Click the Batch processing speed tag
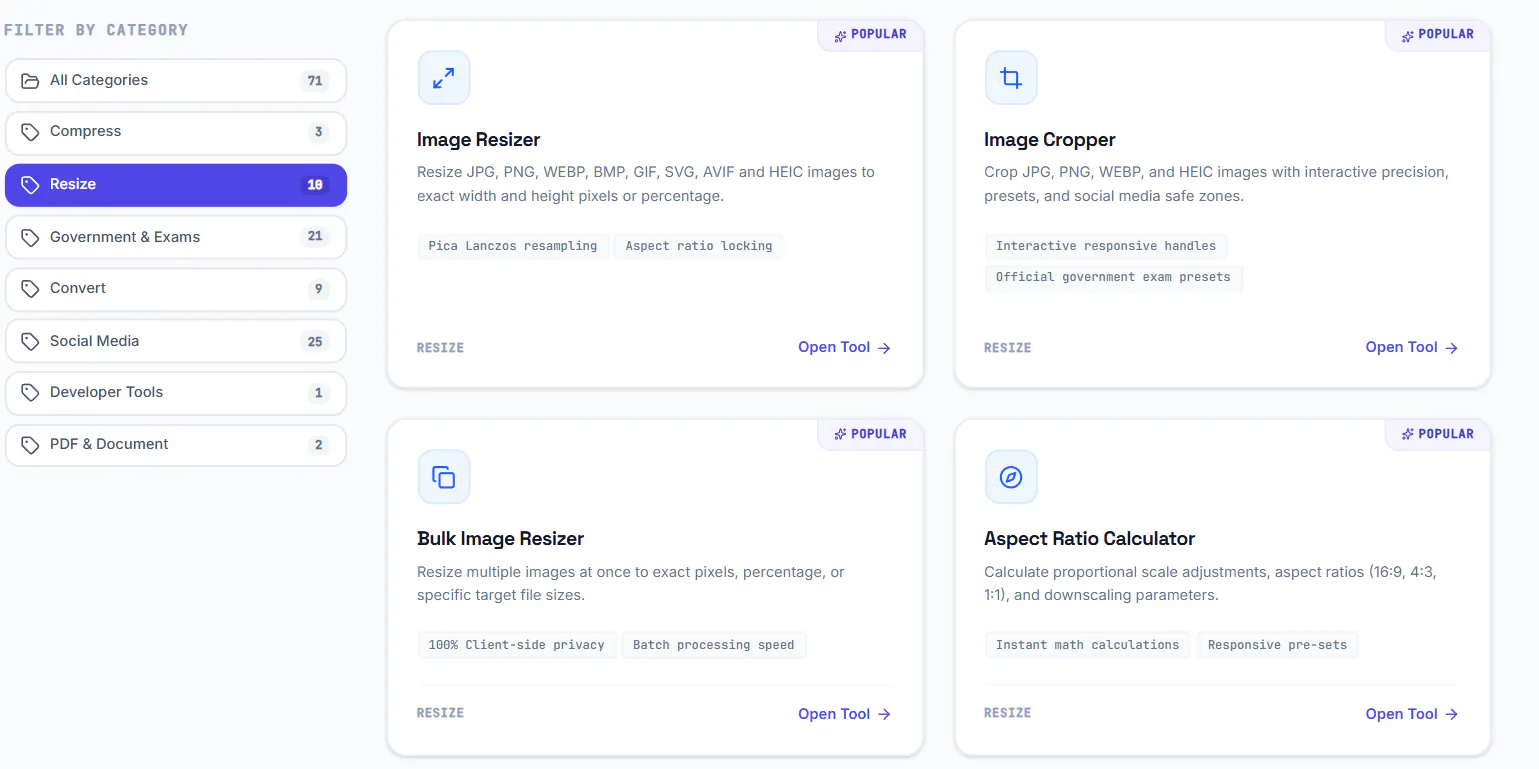Viewport: 1539px width, 769px height. tap(713, 645)
